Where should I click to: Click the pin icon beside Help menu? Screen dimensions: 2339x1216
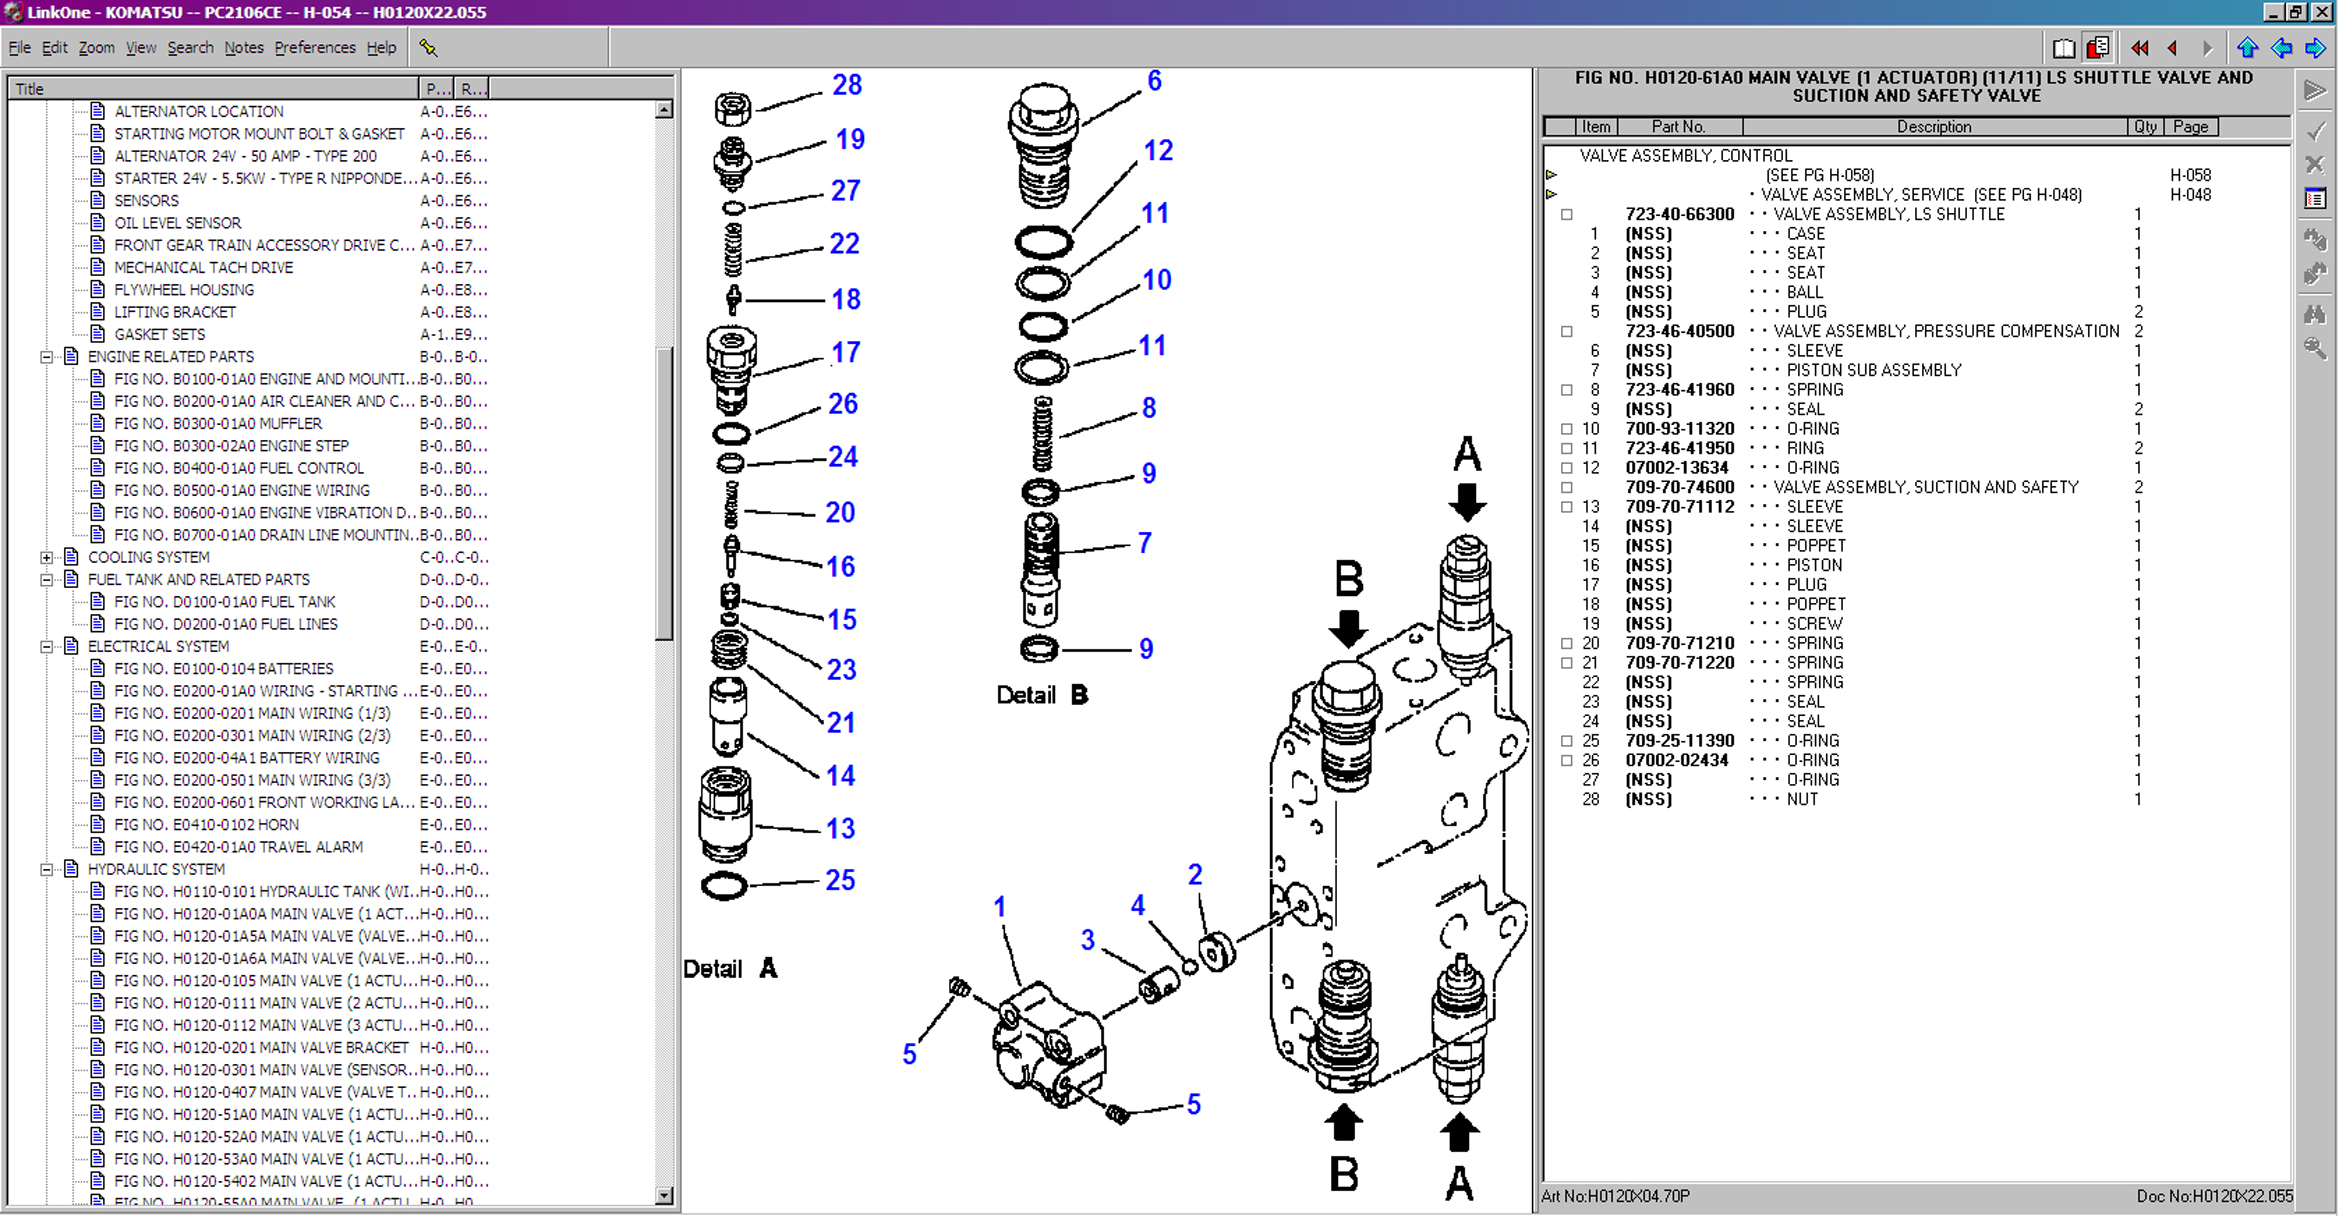coord(428,48)
